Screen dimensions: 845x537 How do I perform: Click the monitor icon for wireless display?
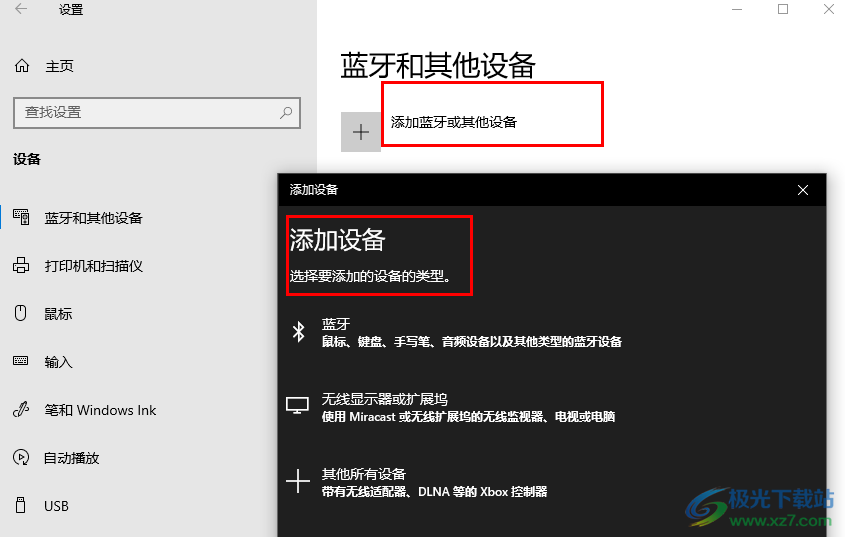[297, 405]
